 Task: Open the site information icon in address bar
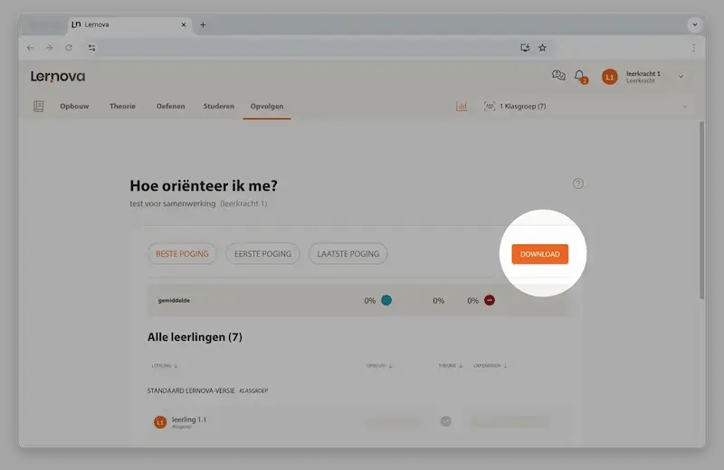coord(92,48)
